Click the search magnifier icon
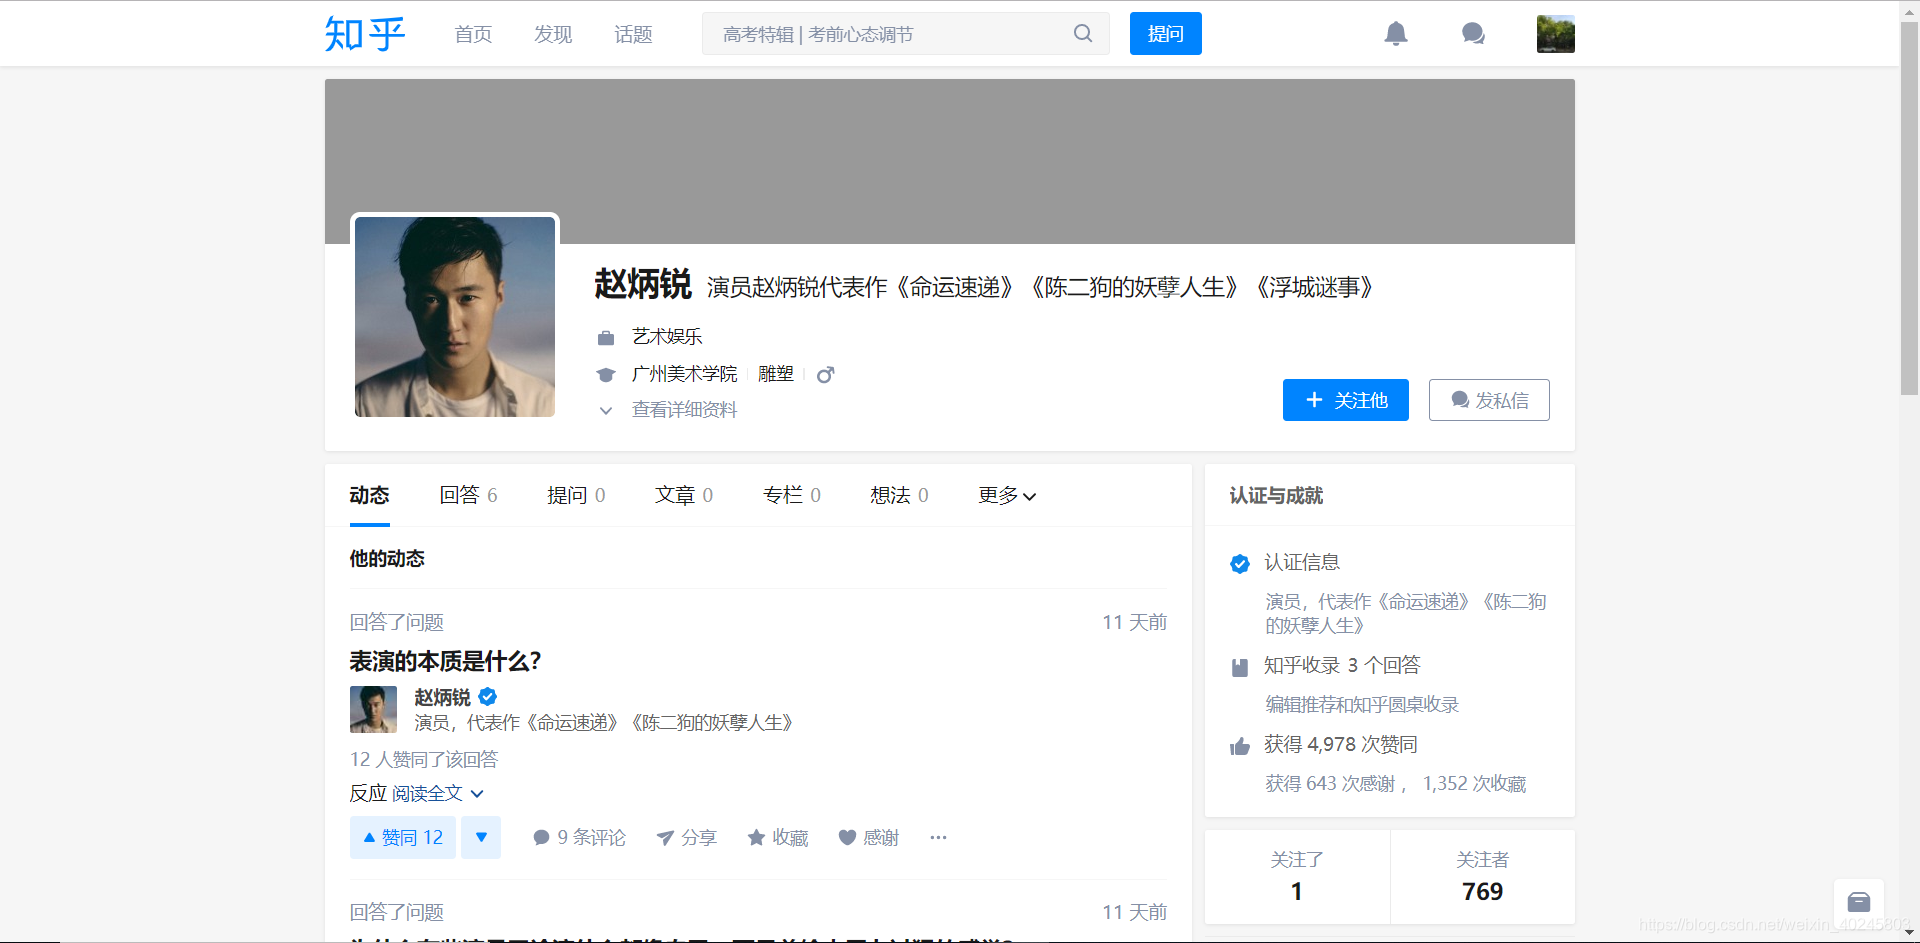This screenshot has width=1920, height=943. tap(1083, 34)
